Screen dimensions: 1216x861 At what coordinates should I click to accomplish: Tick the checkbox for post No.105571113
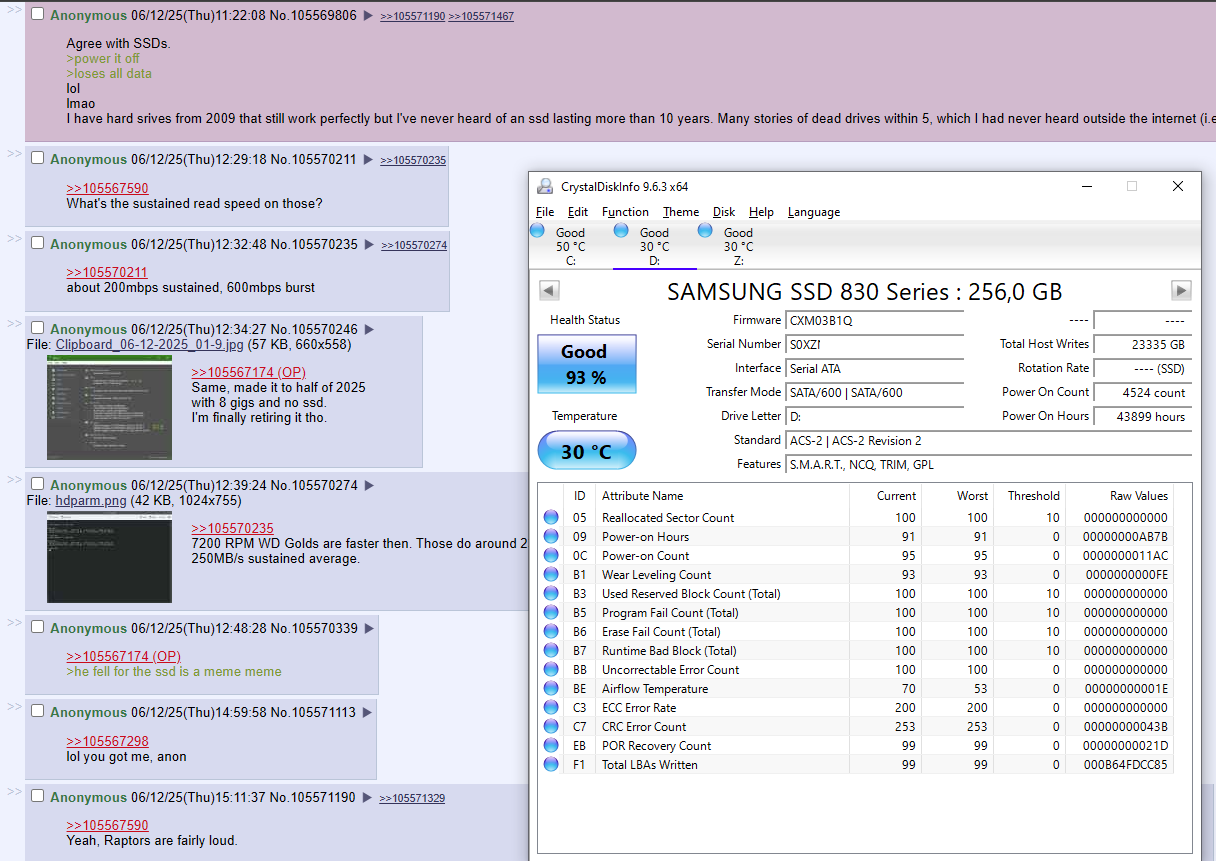point(38,711)
